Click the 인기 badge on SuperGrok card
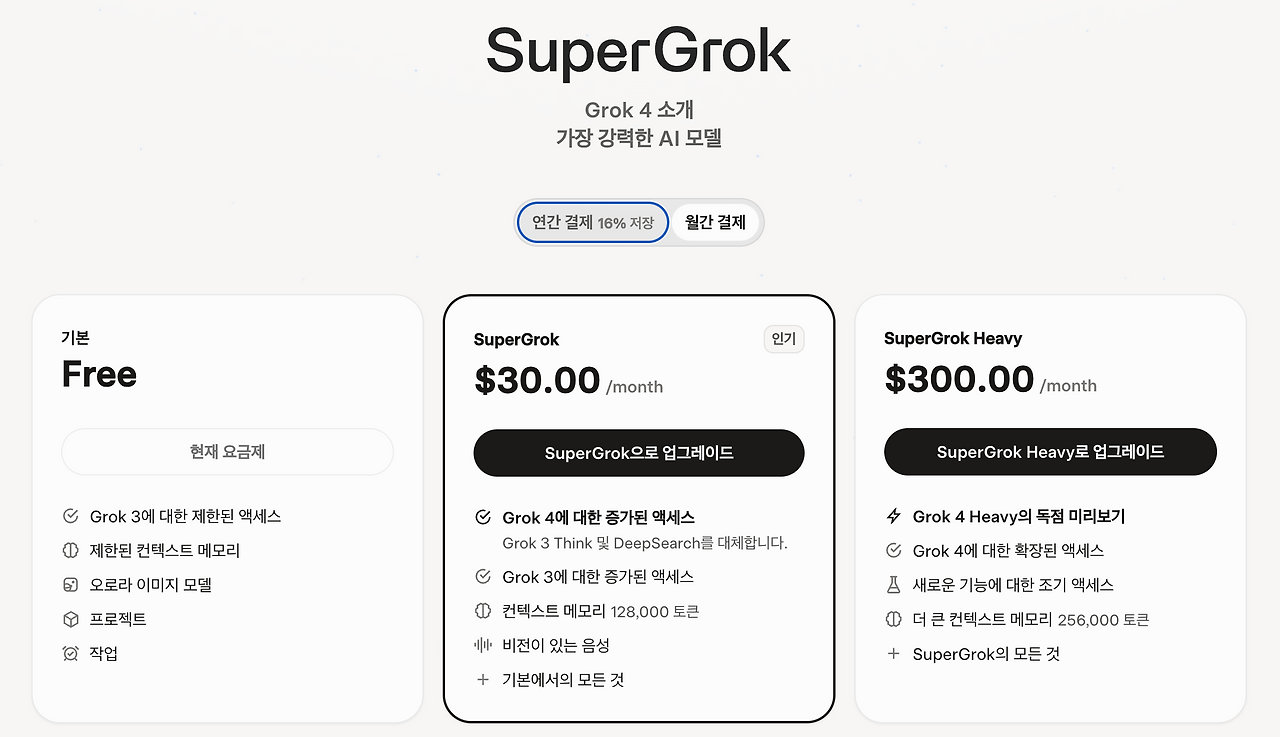The image size is (1280, 737). coord(784,339)
